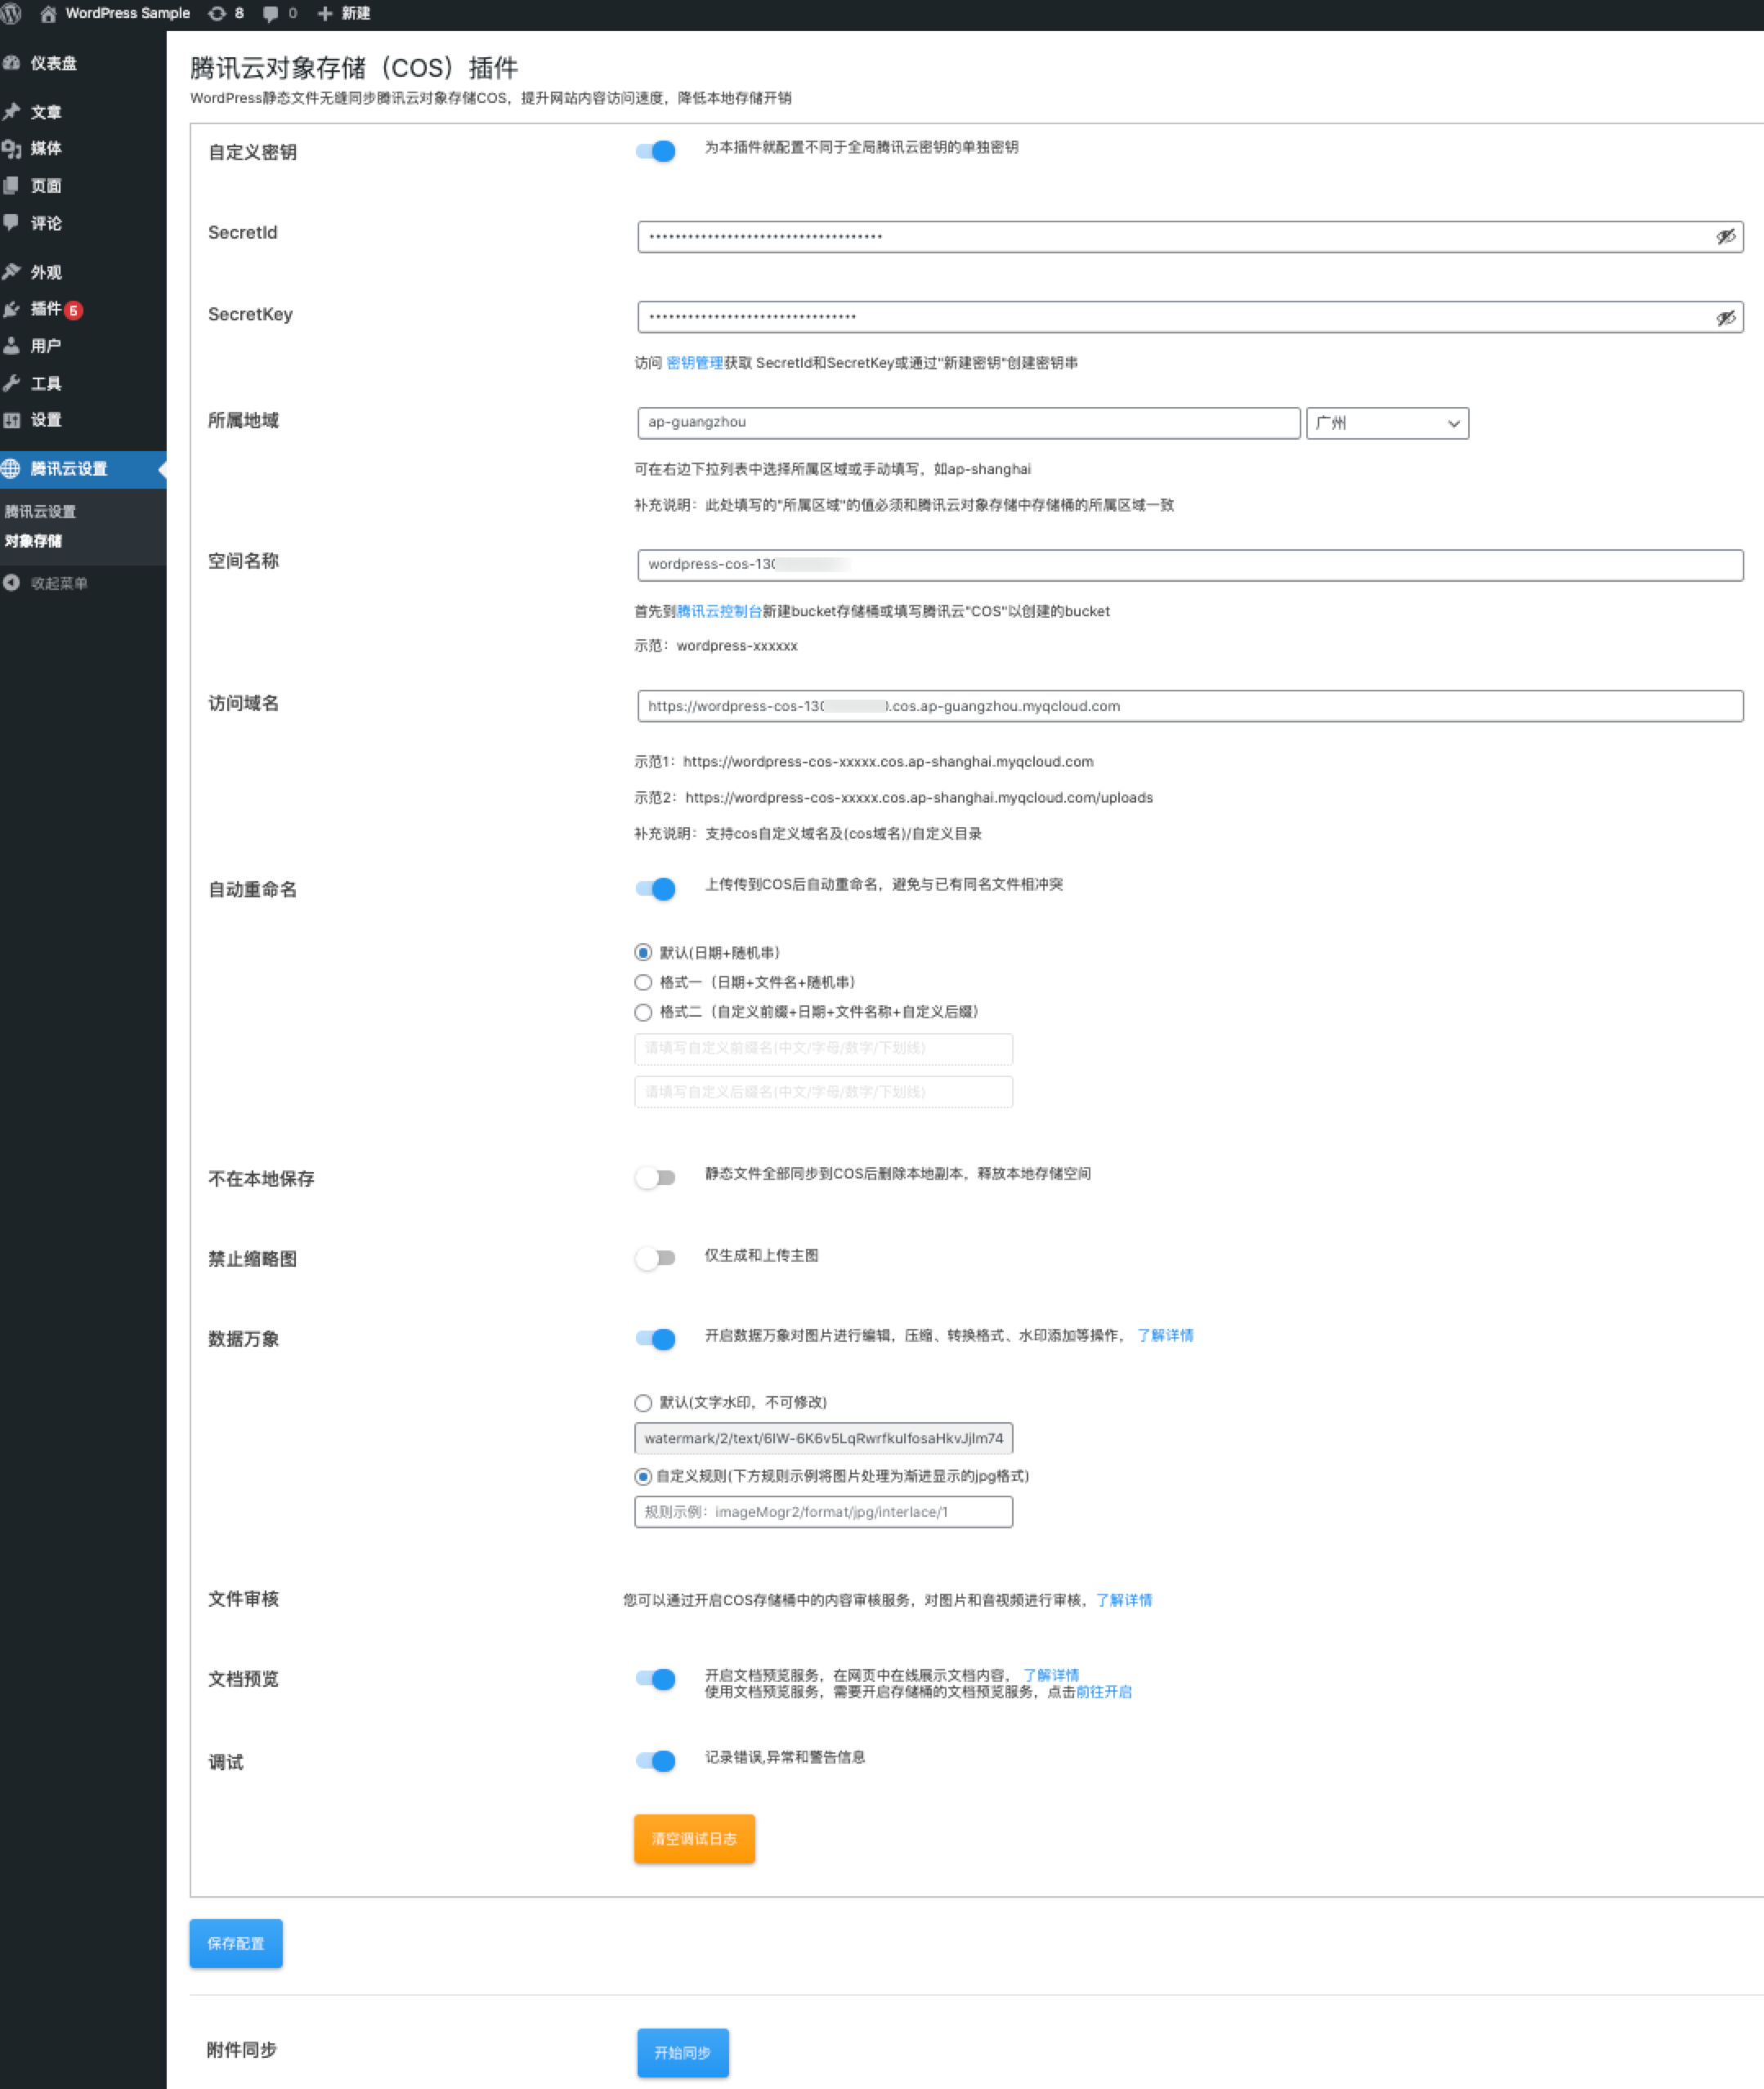Toggle the 调试 debug switch

[x=656, y=1761]
